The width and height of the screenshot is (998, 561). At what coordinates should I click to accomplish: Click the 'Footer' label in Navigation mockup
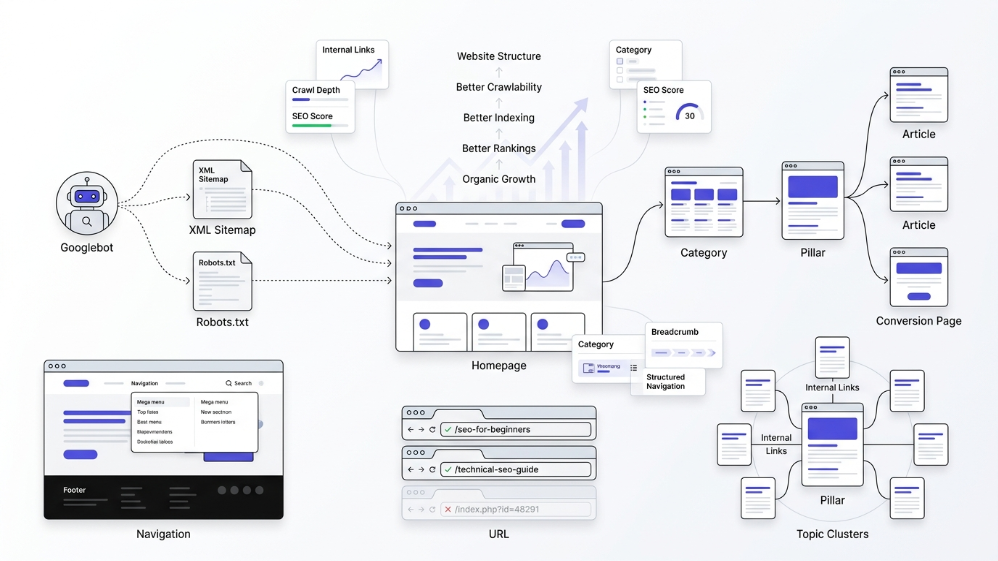point(74,490)
